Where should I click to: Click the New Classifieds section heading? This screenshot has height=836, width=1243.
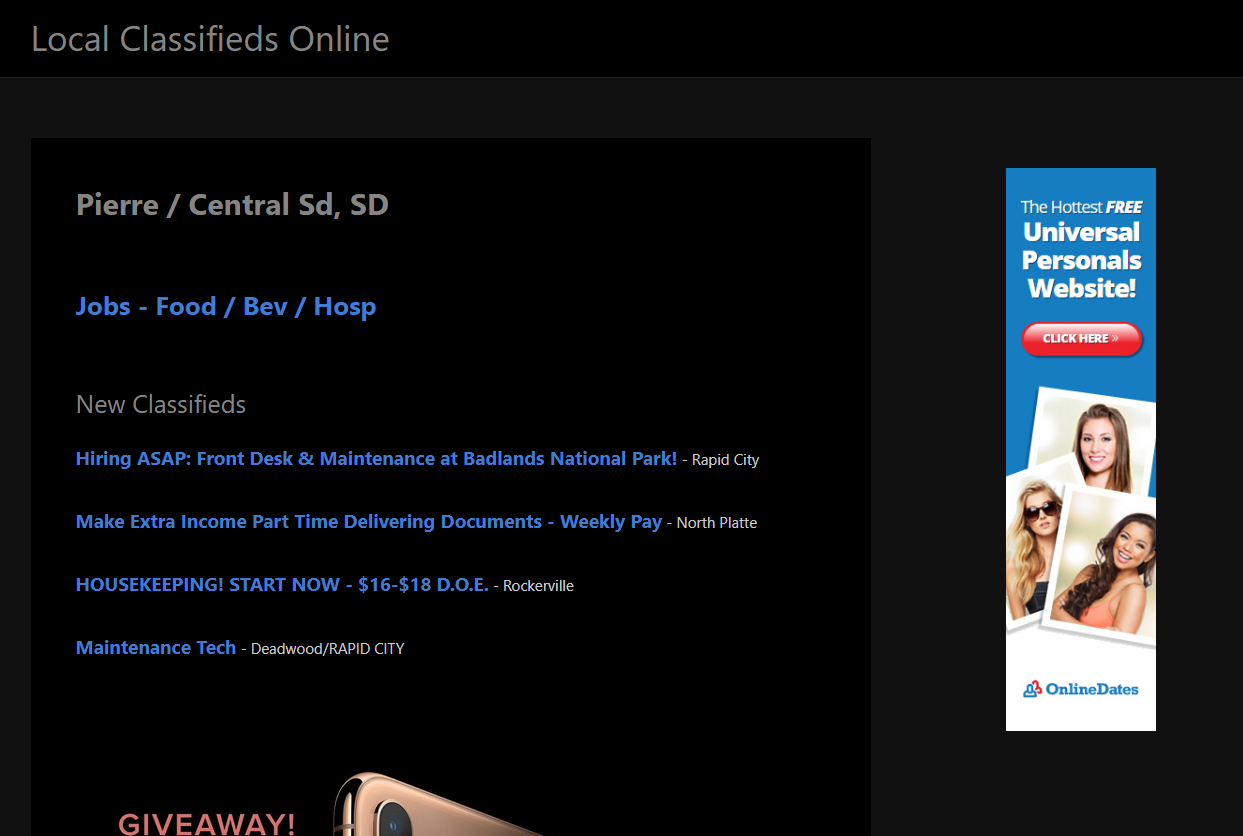coord(161,405)
